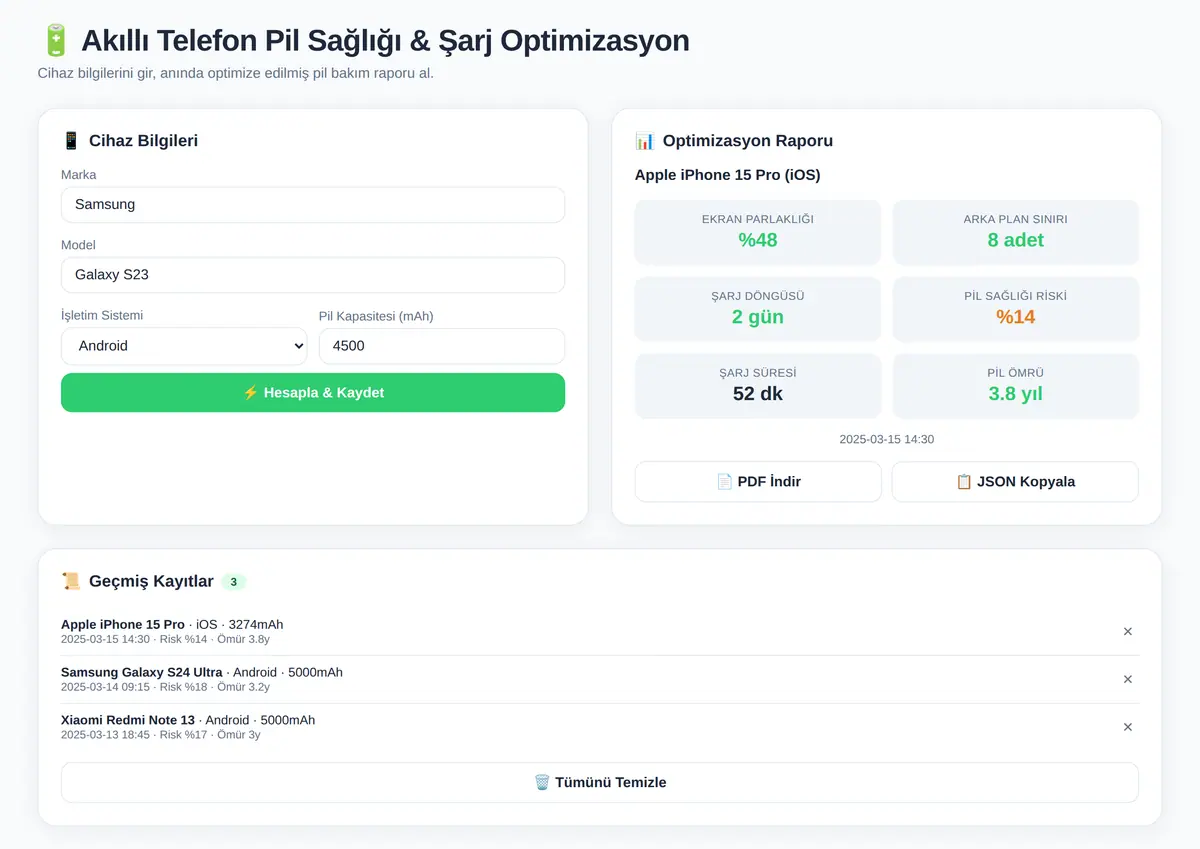Click the Şarj Süresi 52 dk card
Screen dimensions: 1200x849
tap(758, 386)
